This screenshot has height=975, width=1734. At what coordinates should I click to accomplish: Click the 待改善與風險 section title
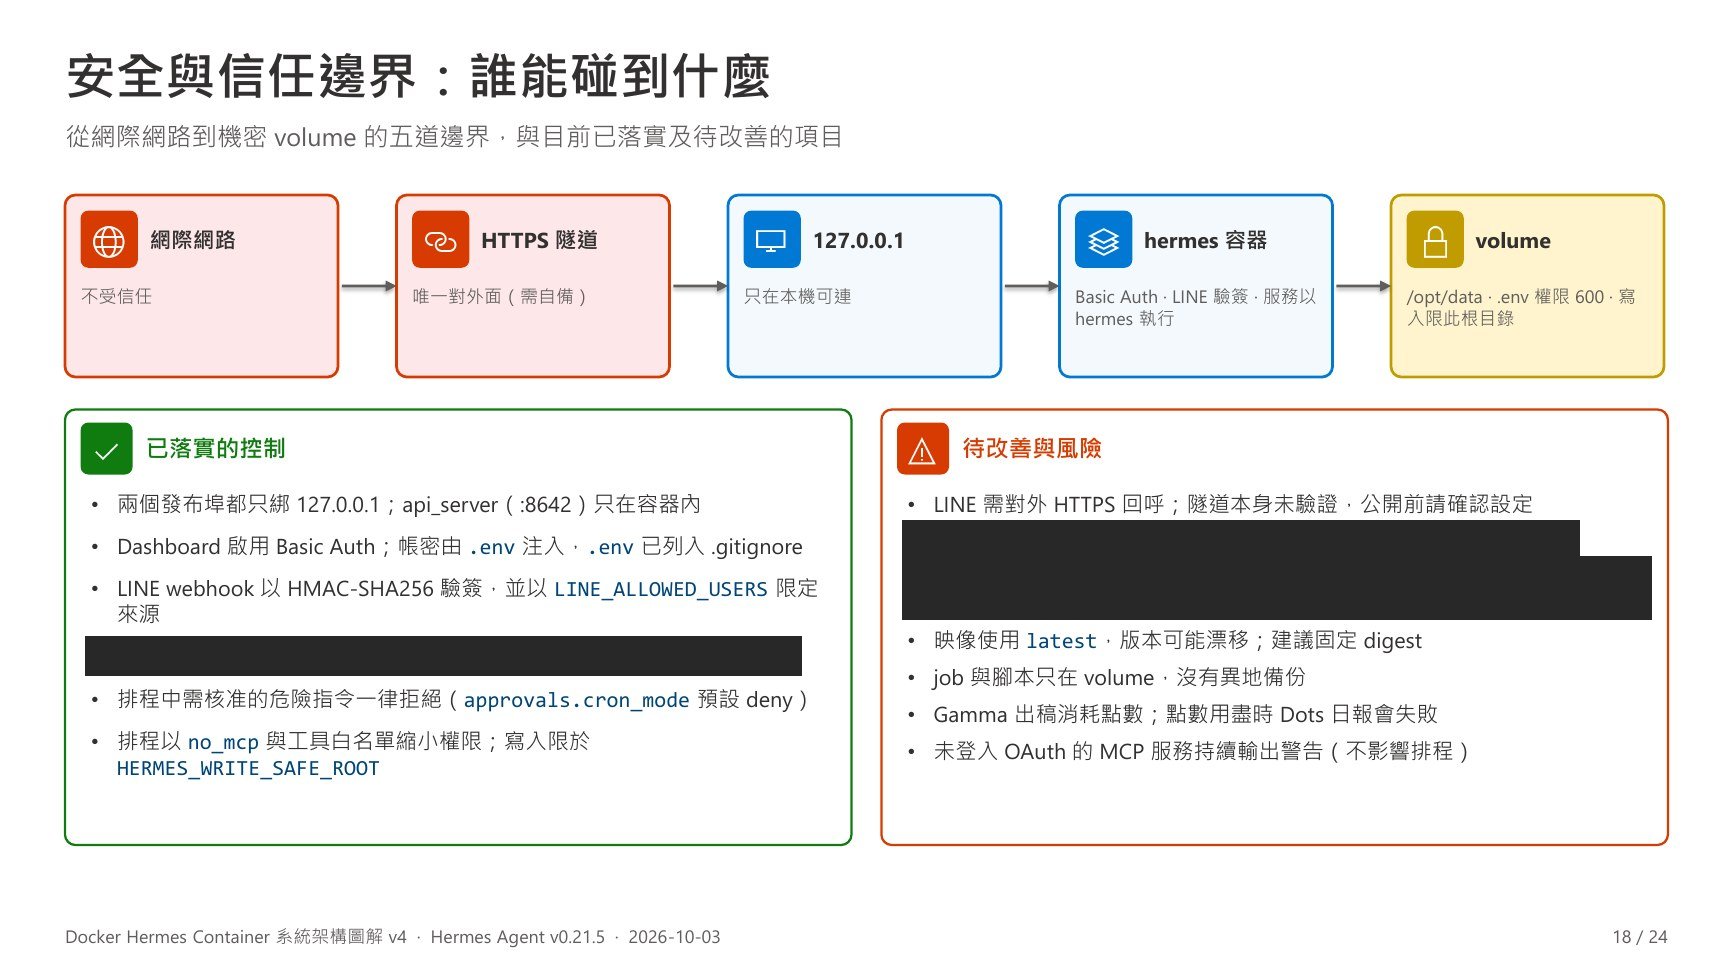[1031, 449]
